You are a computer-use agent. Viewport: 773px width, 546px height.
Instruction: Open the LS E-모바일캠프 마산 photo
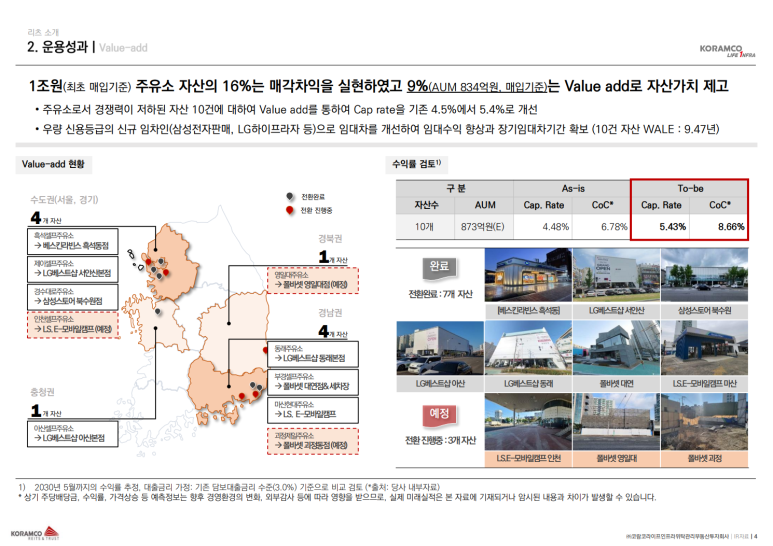pos(704,348)
